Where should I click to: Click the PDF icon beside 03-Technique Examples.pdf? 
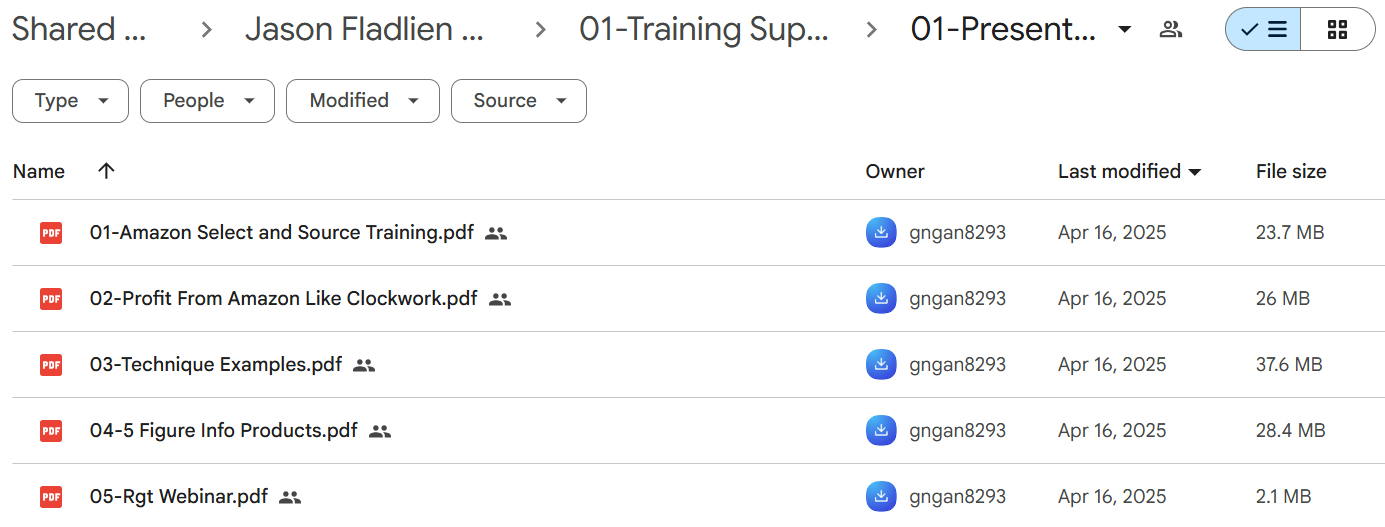click(x=51, y=365)
